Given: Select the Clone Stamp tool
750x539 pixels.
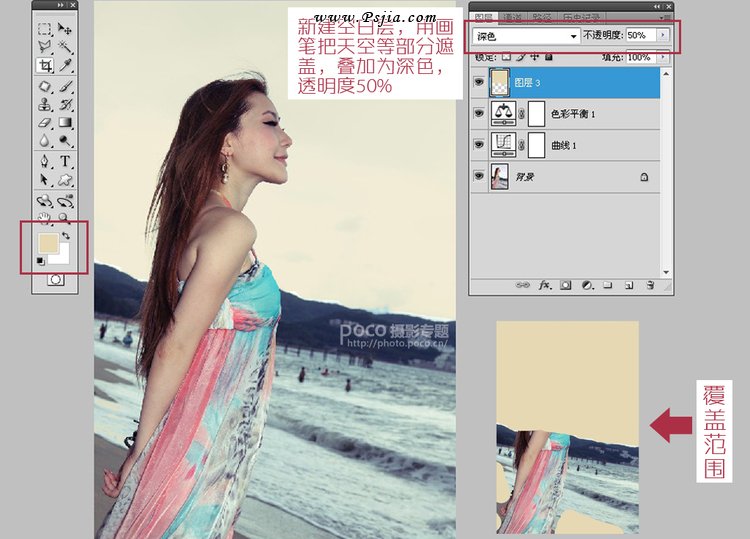Looking at the screenshot, I should pos(45,104).
